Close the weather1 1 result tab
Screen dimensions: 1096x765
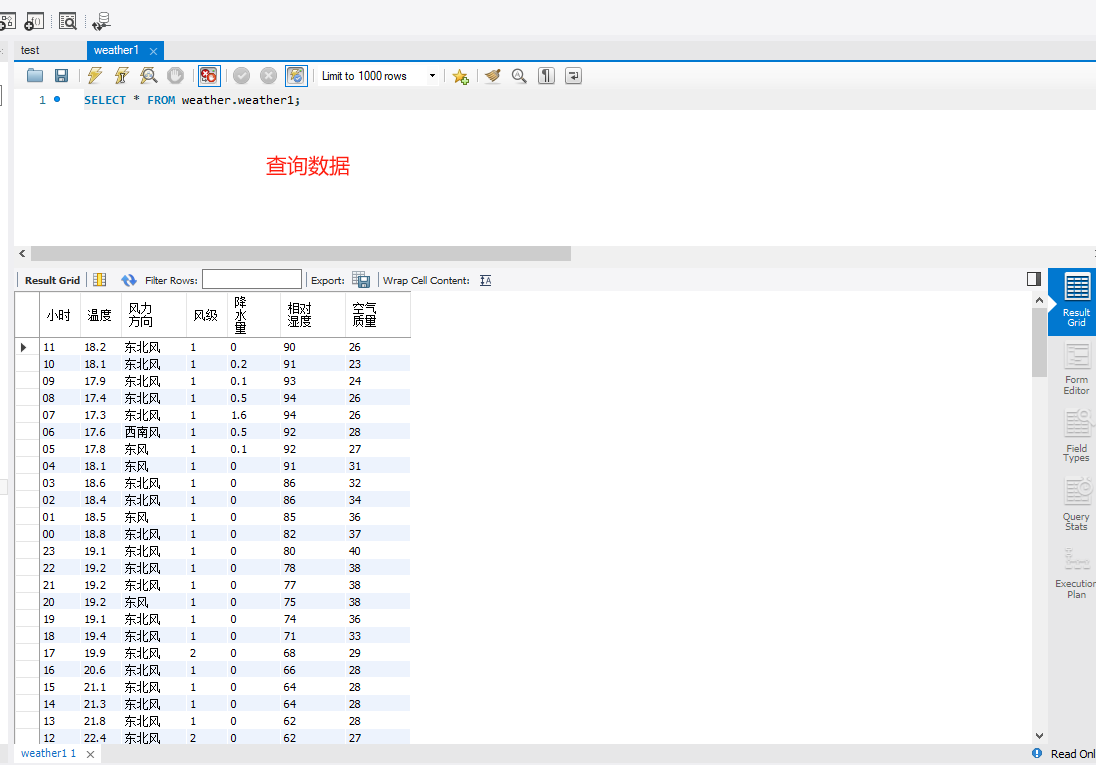coord(90,754)
